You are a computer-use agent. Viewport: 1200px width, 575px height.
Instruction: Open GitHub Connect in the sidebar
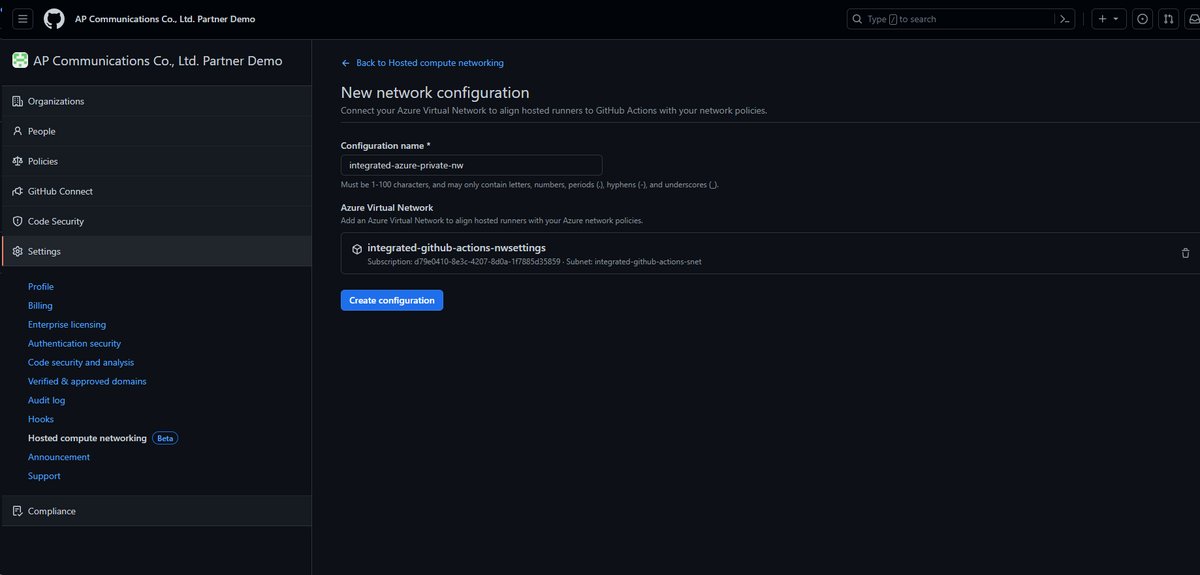point(156,191)
